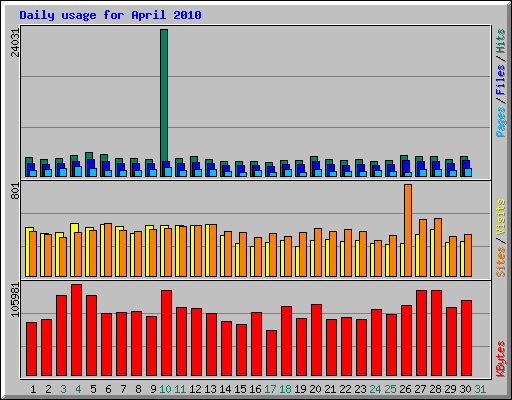Screen dimensions: 512x400
Task: Click the 801 visits axis value
Action: click(15, 191)
